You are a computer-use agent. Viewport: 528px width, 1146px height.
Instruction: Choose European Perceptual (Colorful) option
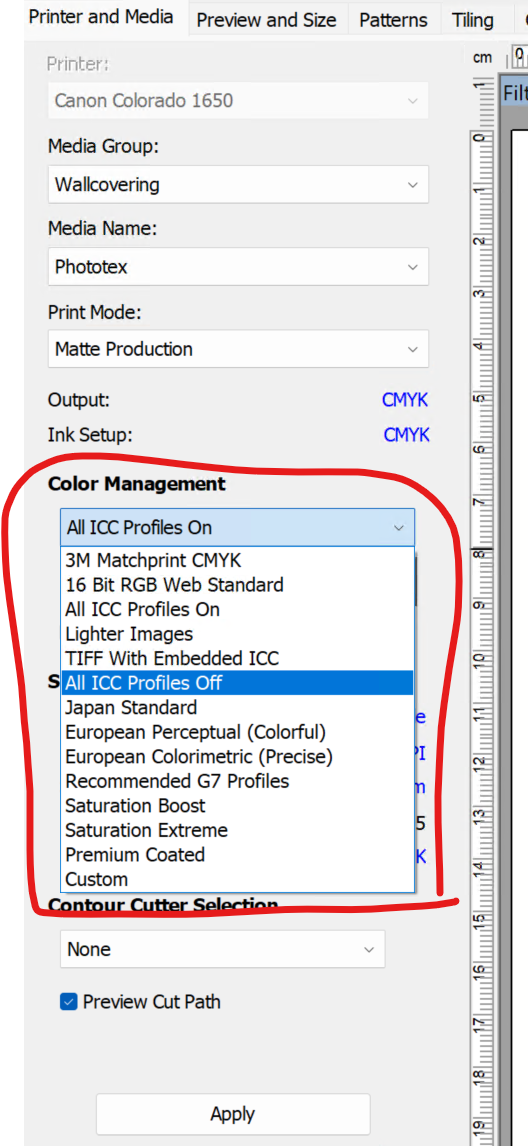[x=238, y=732]
